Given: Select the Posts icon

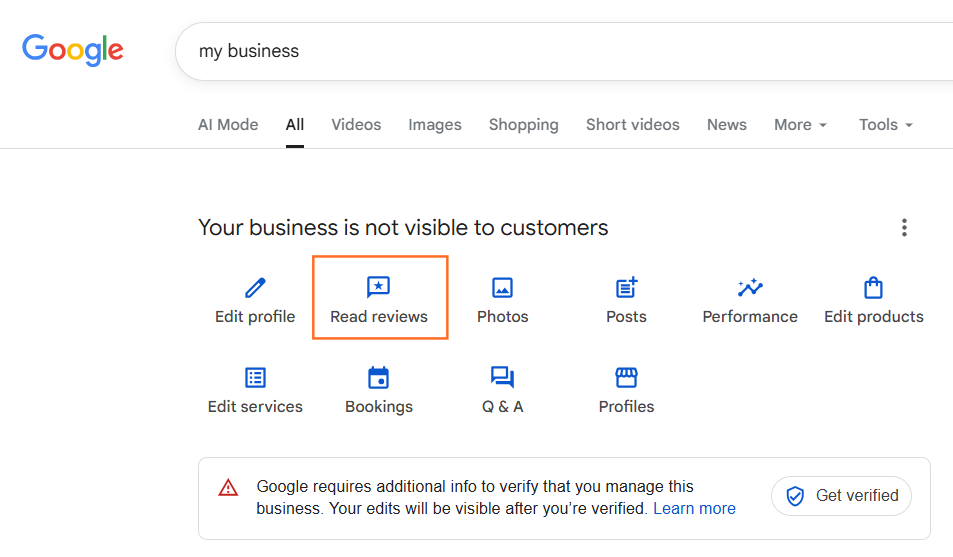Looking at the screenshot, I should coord(626,287).
